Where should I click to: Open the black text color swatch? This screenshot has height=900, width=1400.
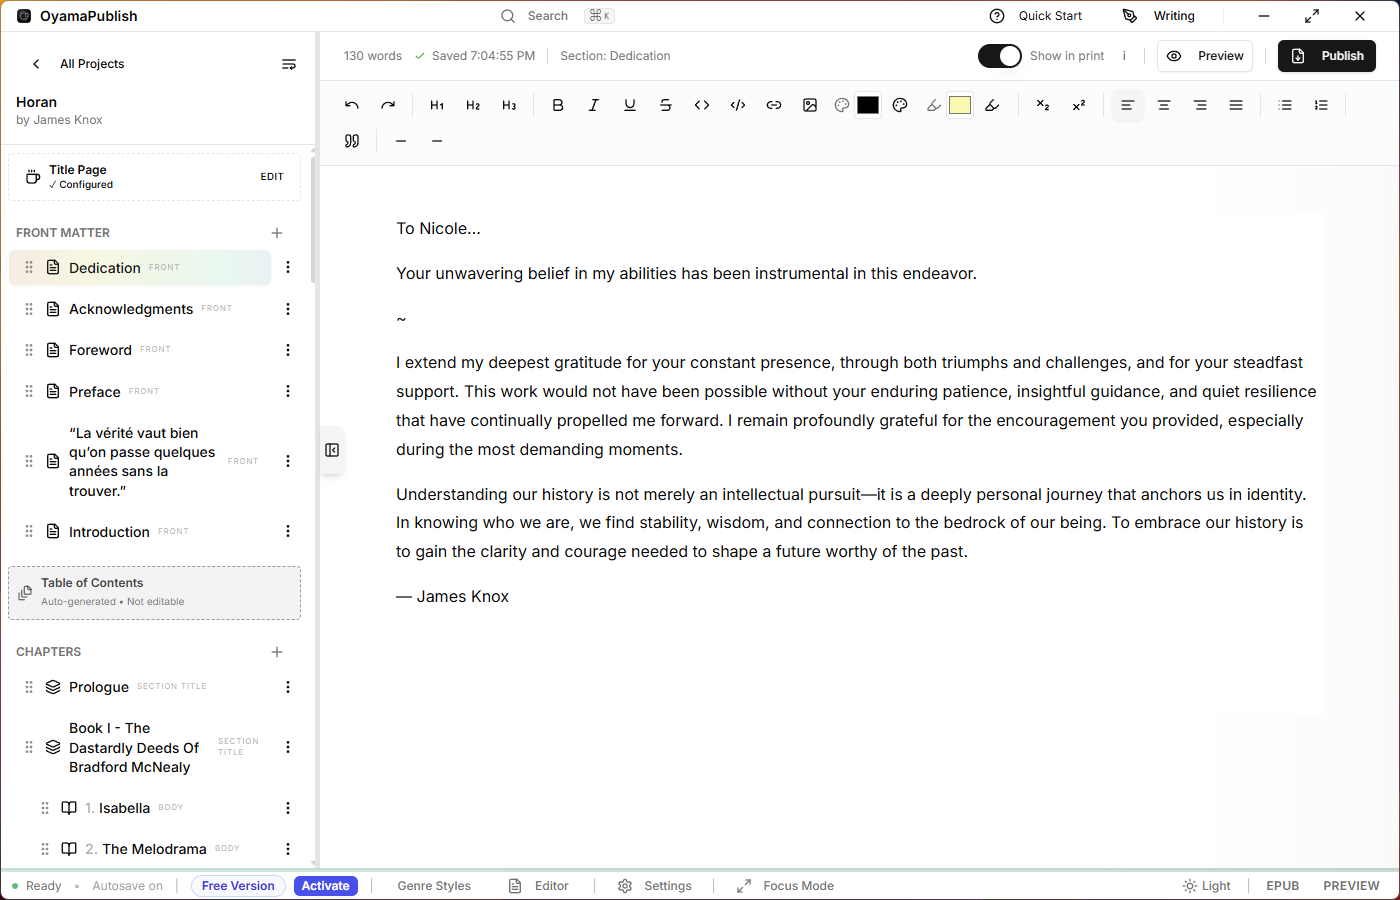tap(867, 104)
